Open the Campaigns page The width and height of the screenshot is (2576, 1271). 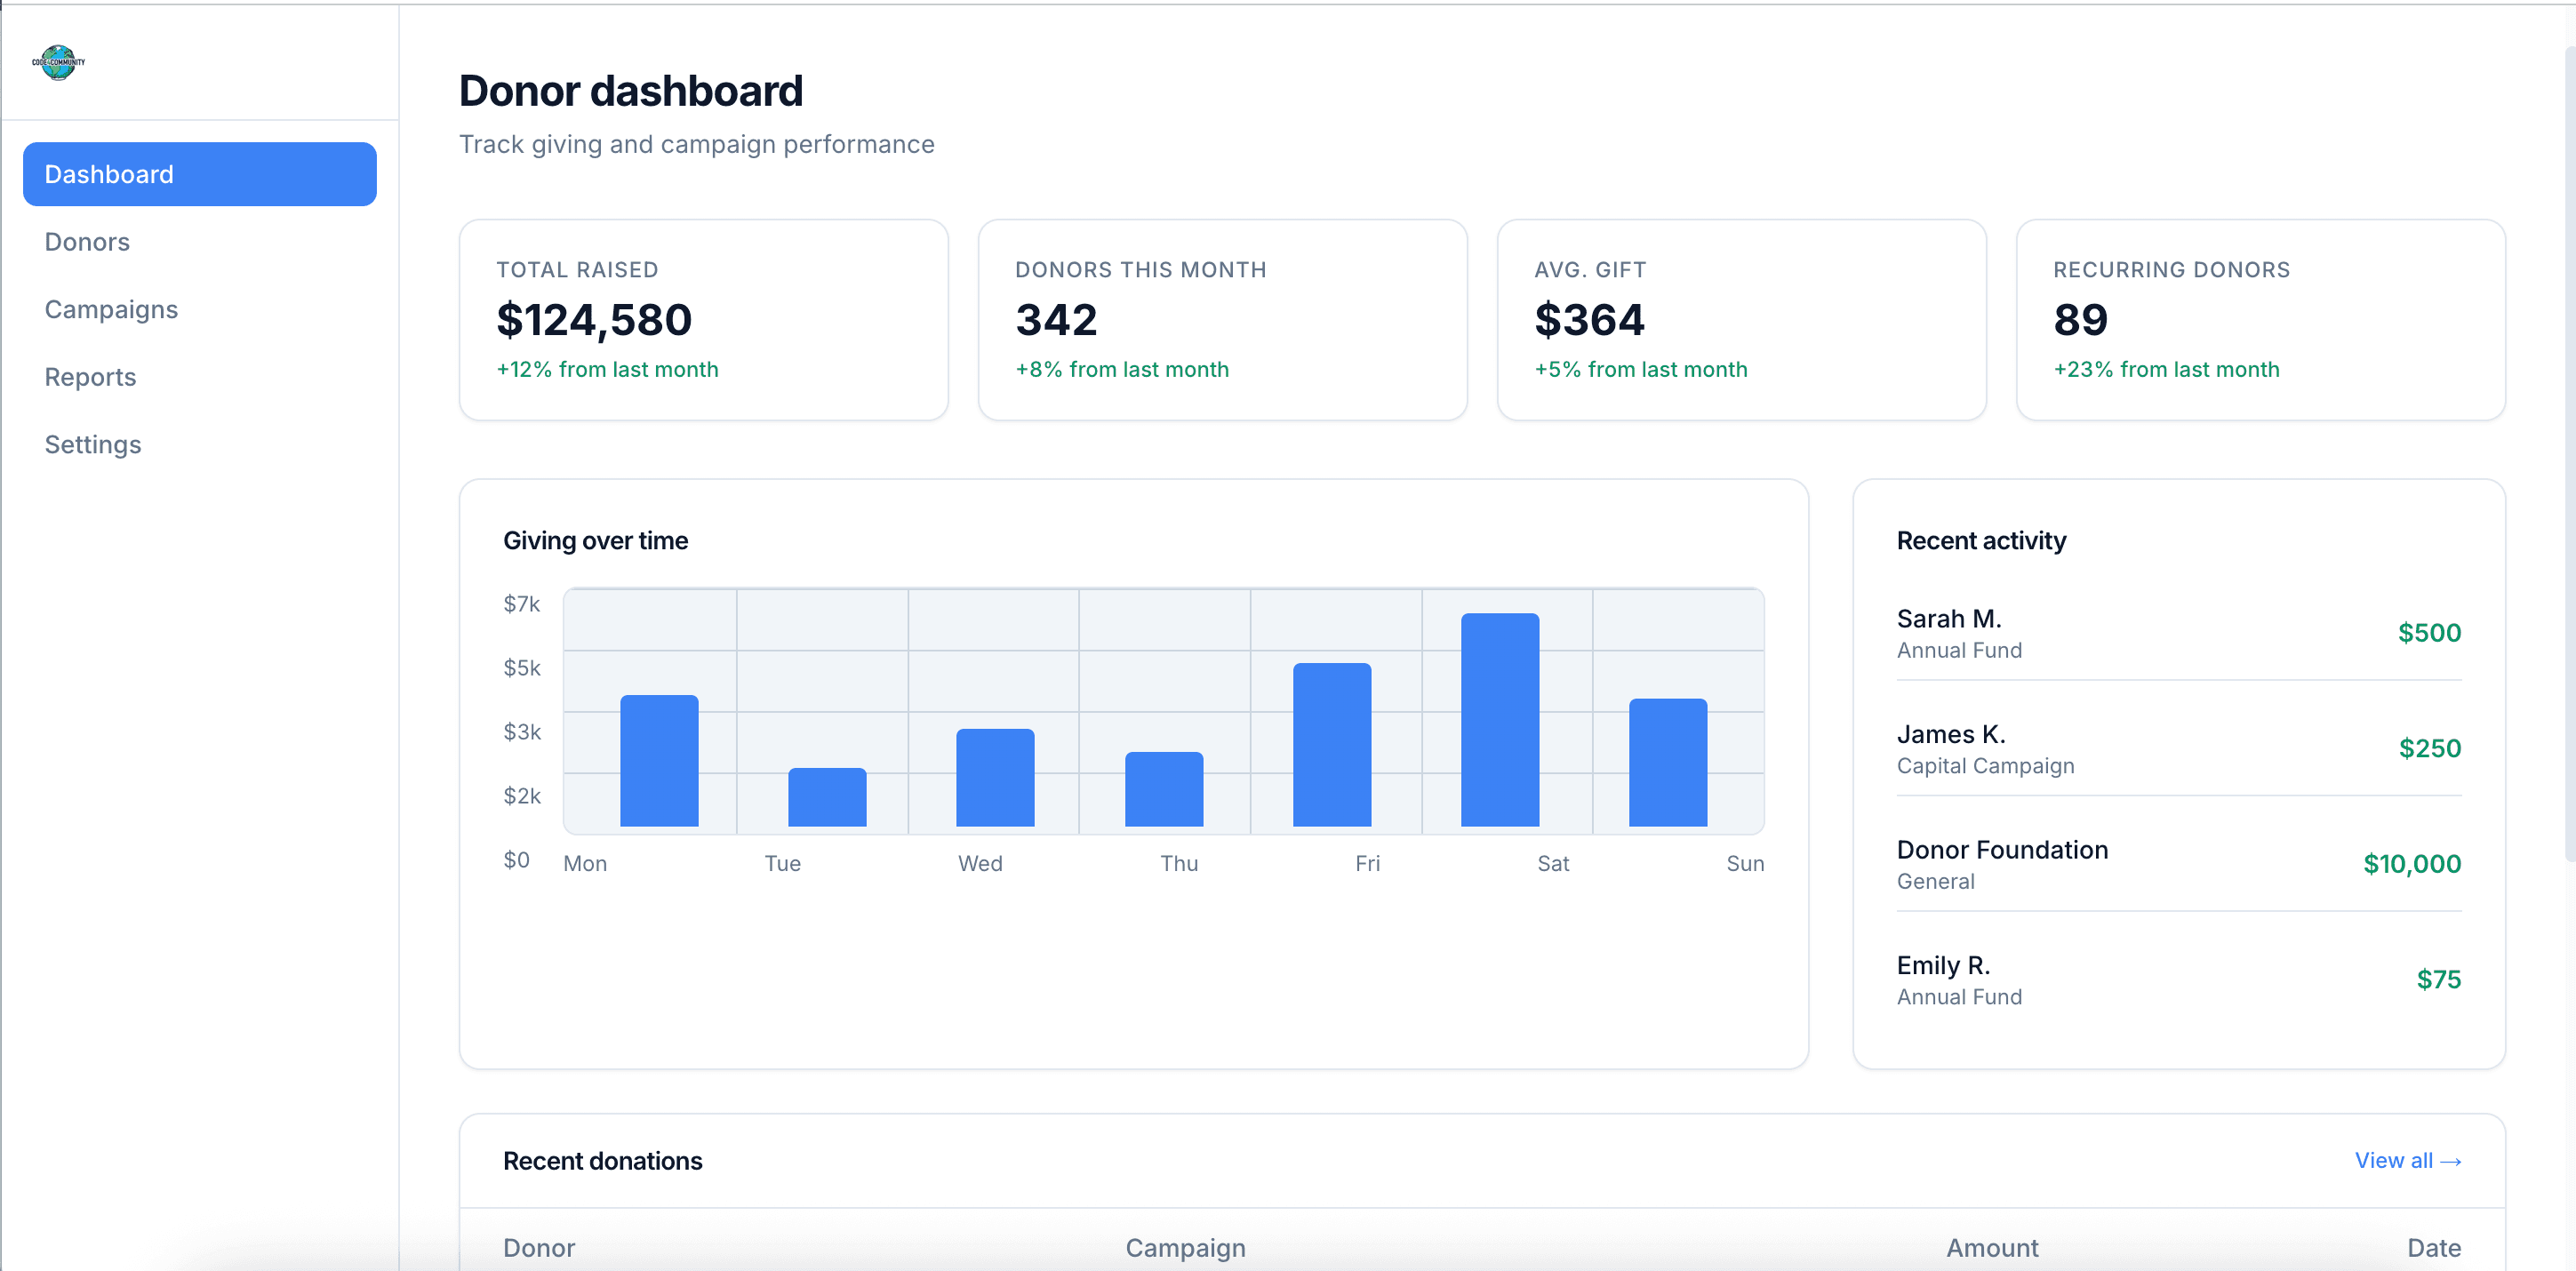pyautogui.click(x=111, y=309)
